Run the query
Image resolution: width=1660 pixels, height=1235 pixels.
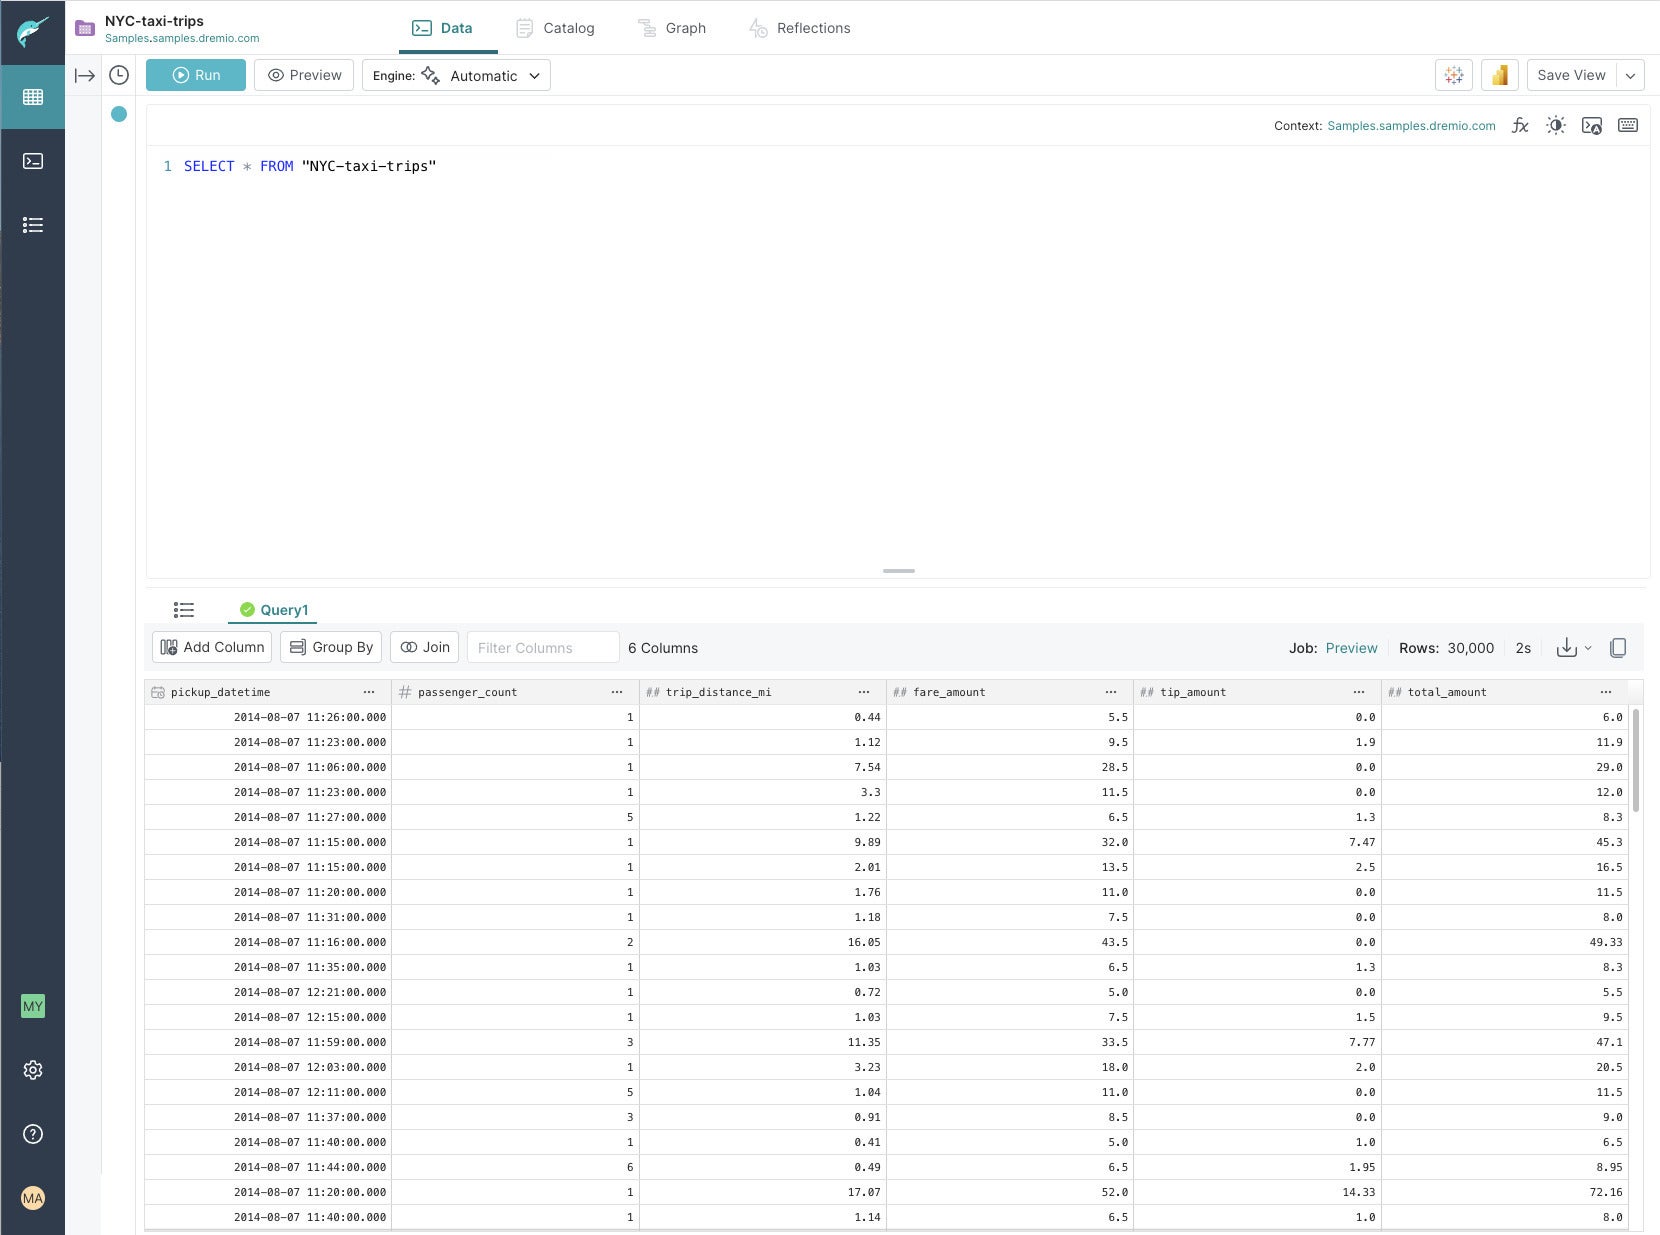pos(196,75)
